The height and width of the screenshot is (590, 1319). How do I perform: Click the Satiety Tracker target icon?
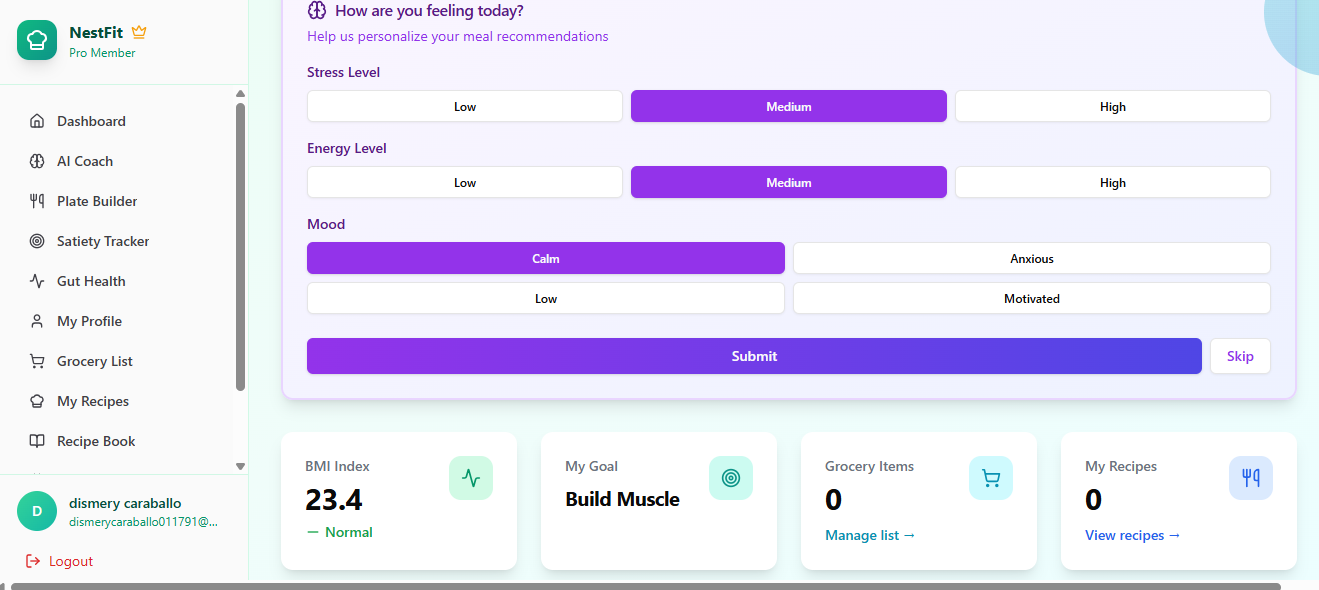click(35, 241)
